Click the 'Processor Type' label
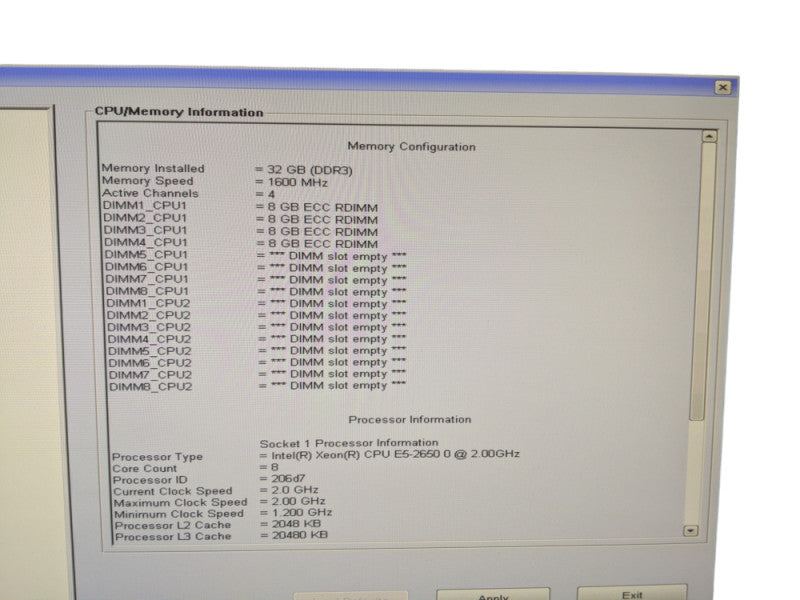Viewport: 800px width, 600px height. (157, 457)
